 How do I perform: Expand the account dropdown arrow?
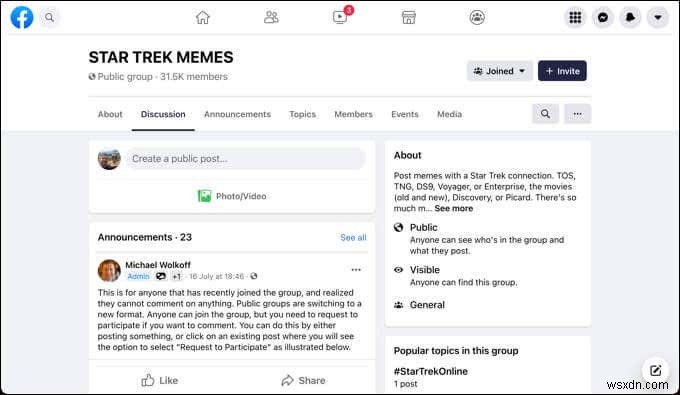658,17
